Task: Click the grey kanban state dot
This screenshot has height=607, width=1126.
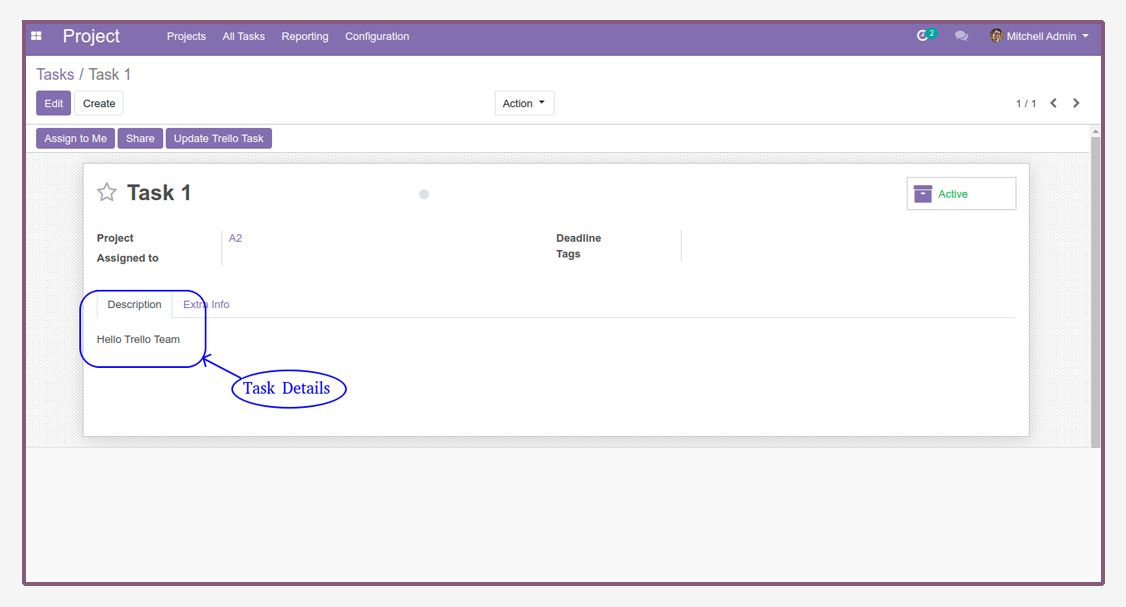Action: [424, 194]
